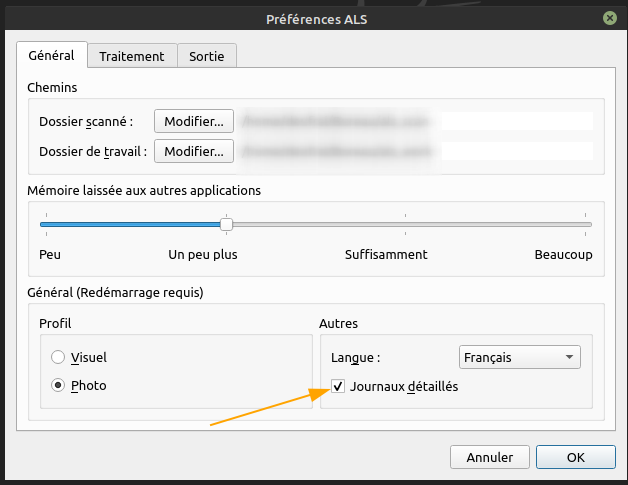Open the Langue dropdown showing Français

tap(519, 357)
